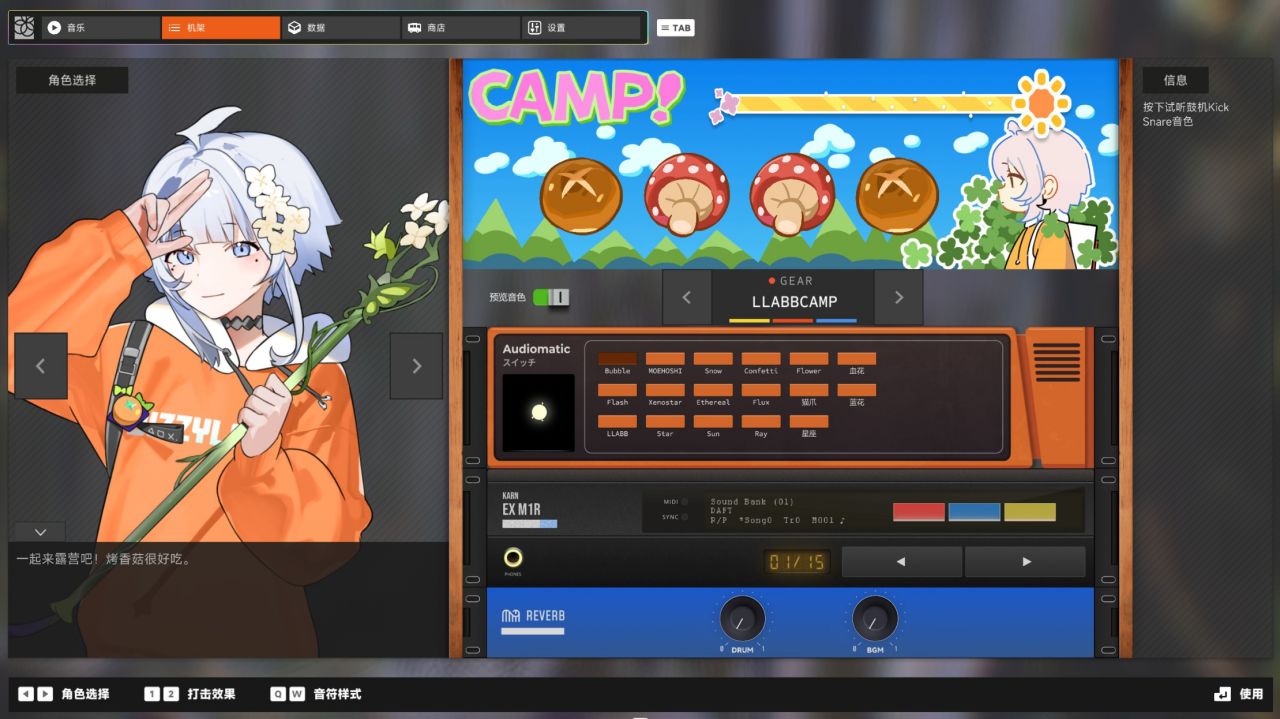
Task: Click the 信息 info panel header
Action: click(x=1176, y=80)
